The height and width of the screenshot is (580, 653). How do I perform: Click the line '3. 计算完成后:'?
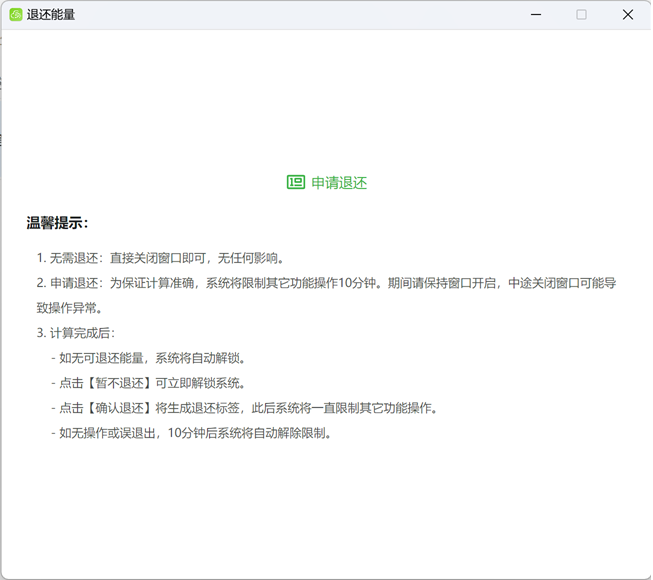[75, 333]
